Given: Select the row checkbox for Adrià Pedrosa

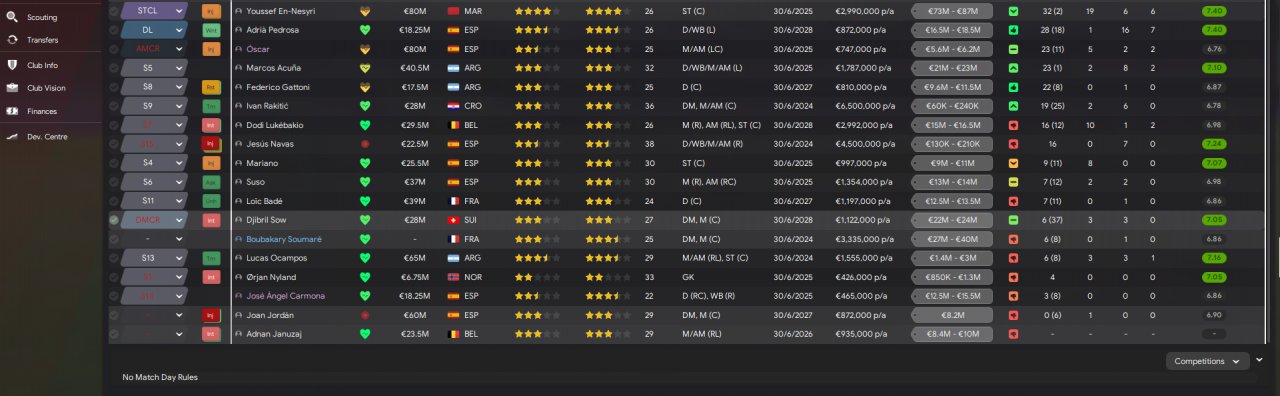Looking at the screenshot, I should pos(114,30).
